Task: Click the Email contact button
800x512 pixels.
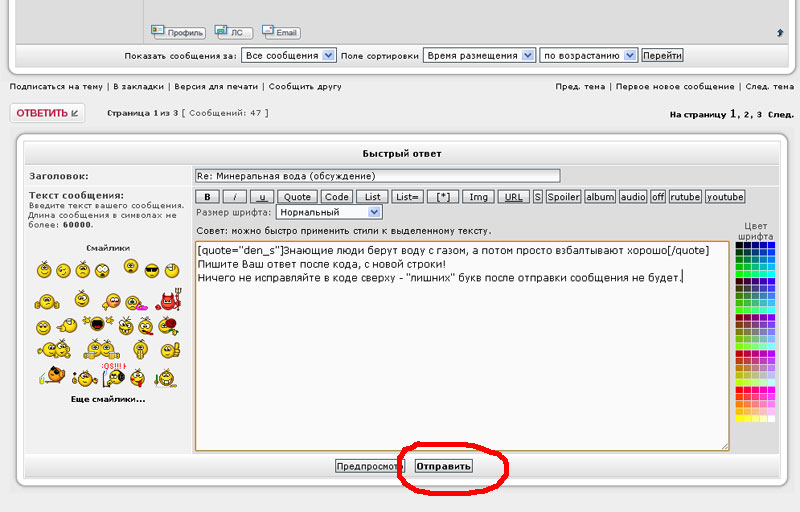Action: [280, 32]
